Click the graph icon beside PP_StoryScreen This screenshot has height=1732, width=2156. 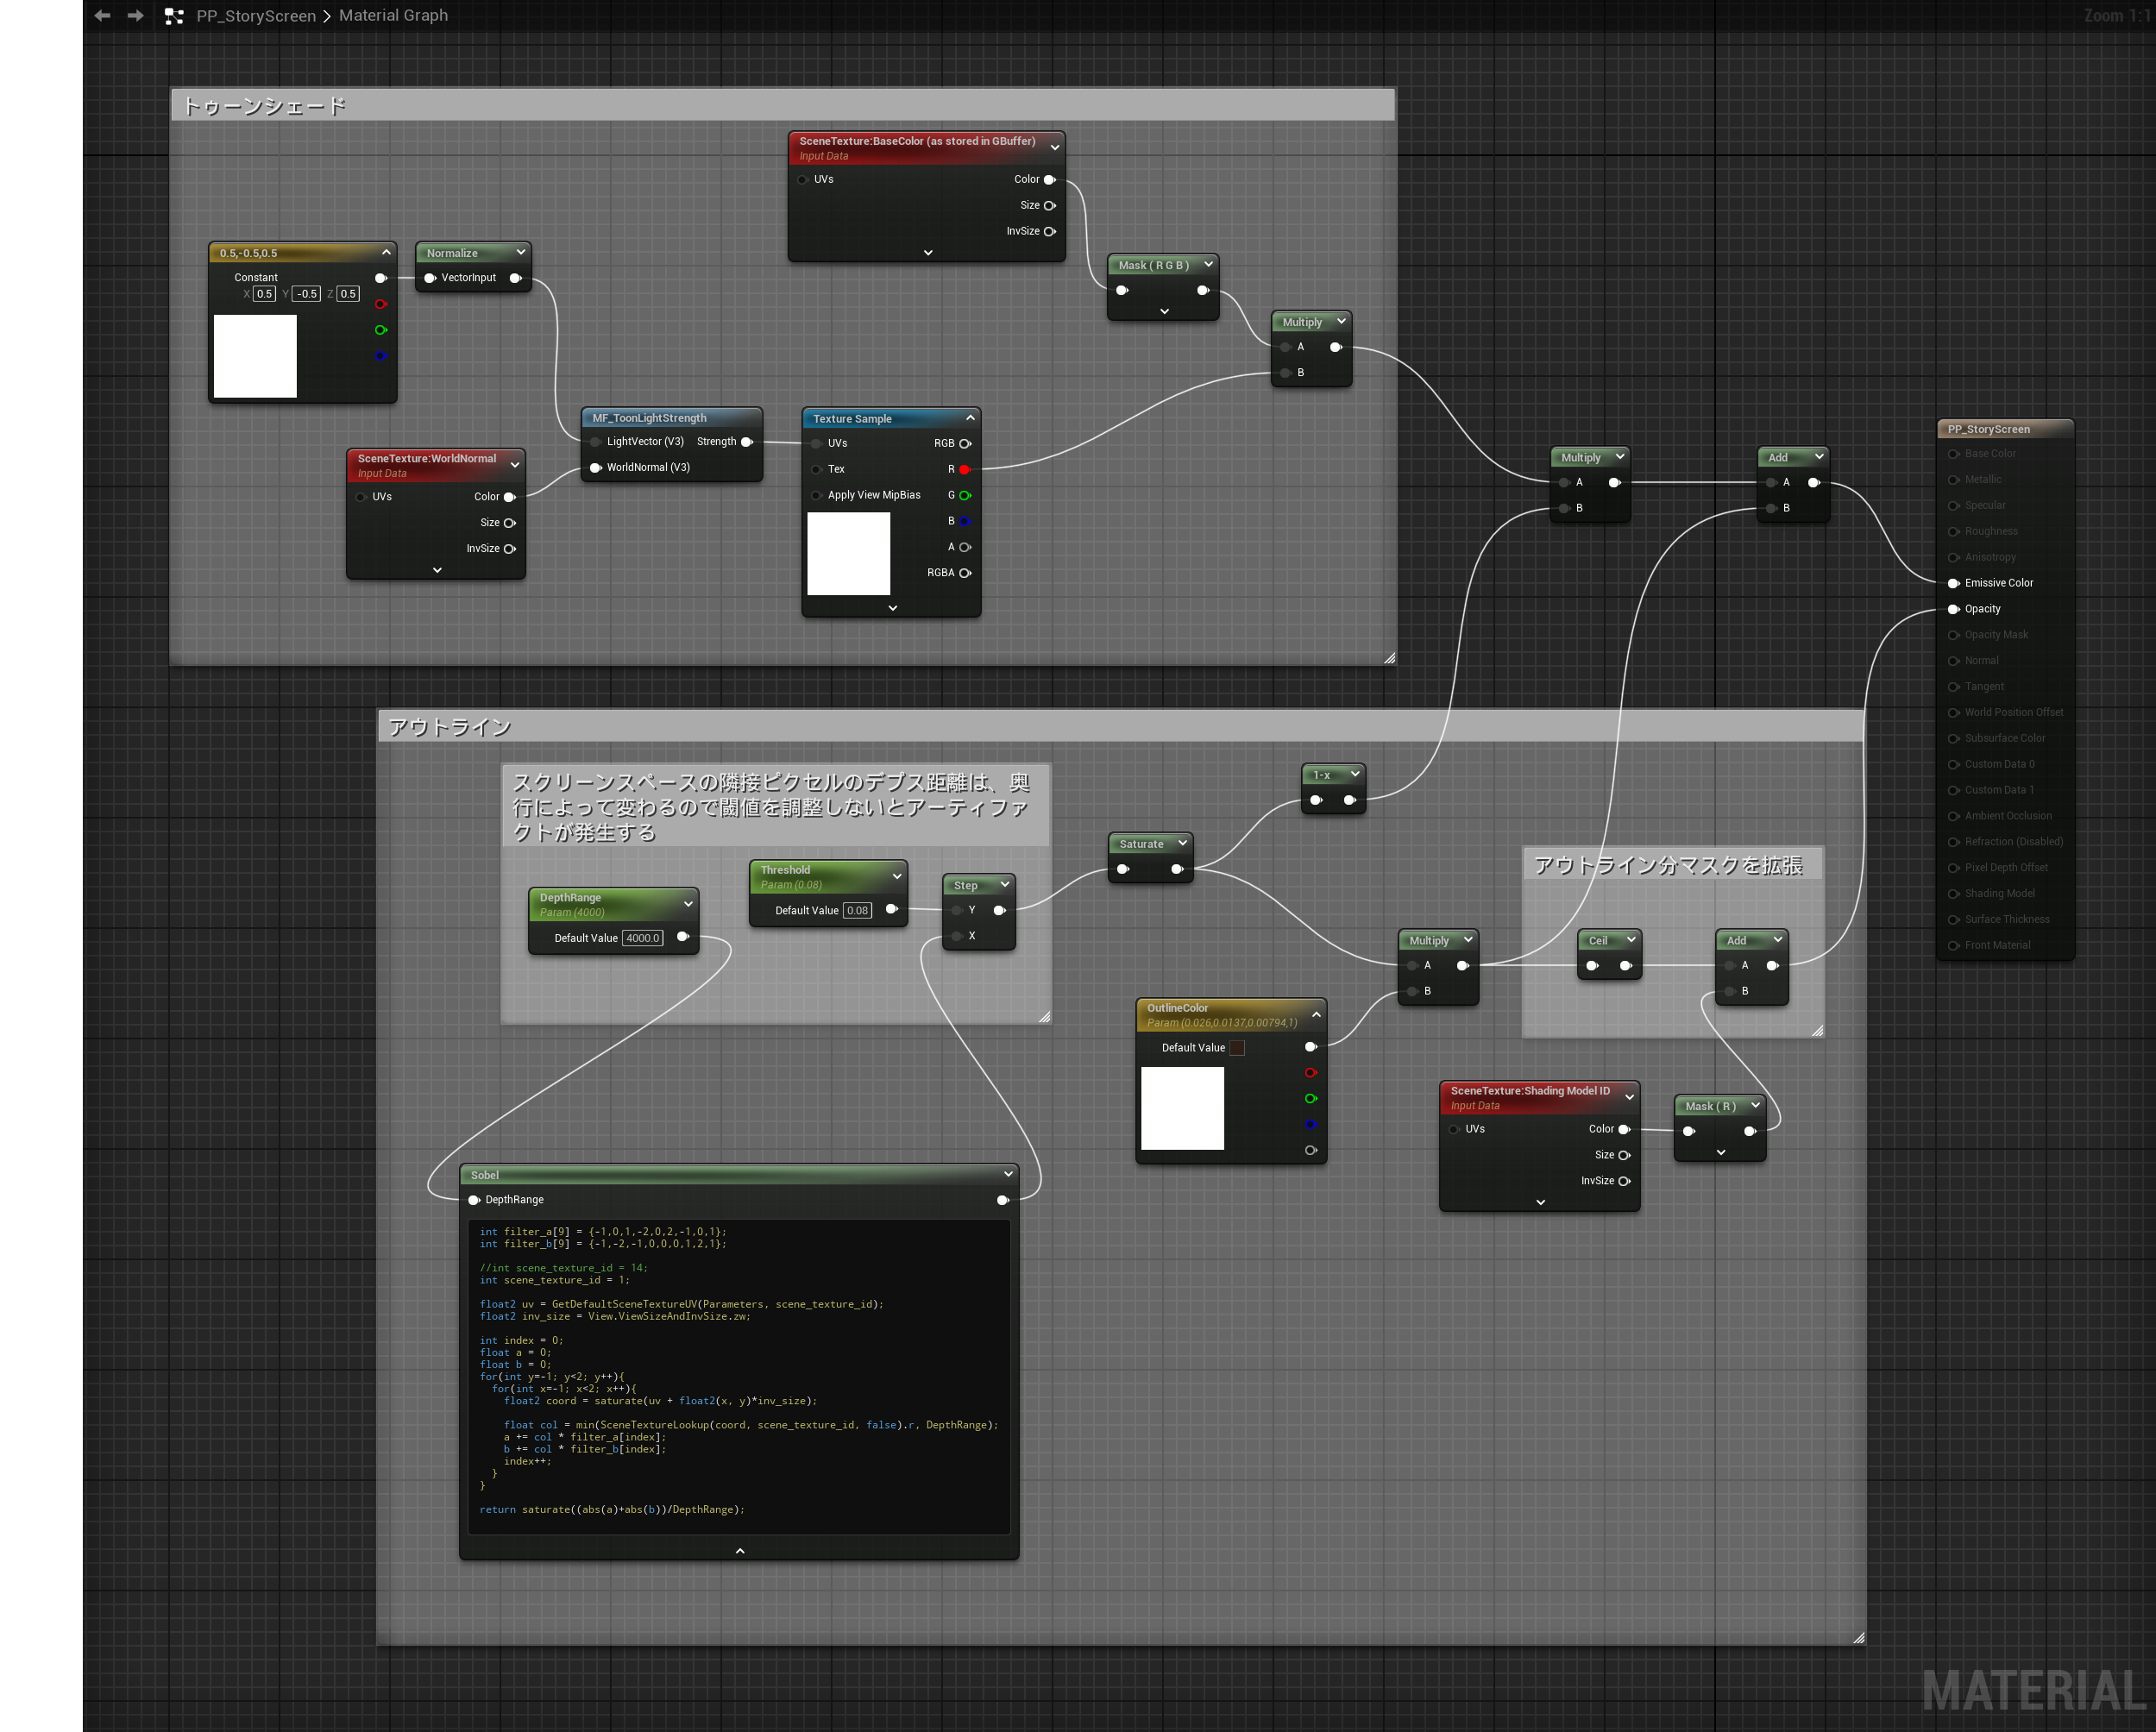pos(174,16)
